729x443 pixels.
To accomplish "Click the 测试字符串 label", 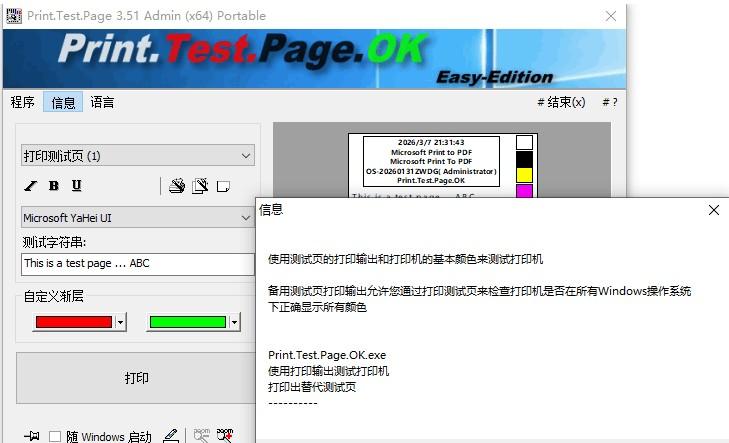I will point(54,242).
